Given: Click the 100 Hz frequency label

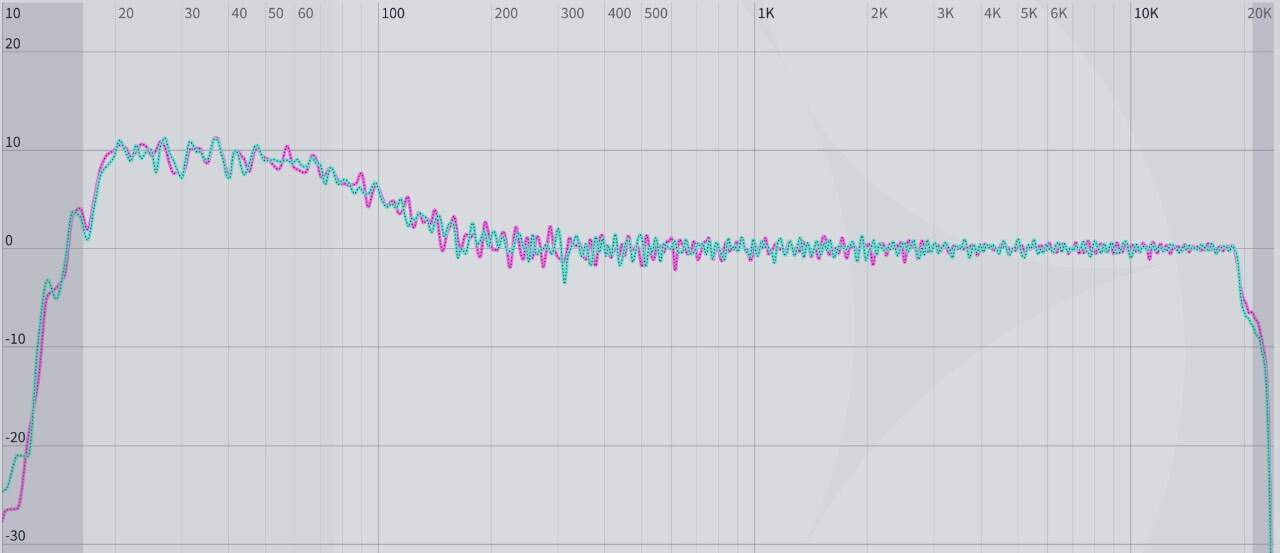Looking at the screenshot, I should 393,14.
